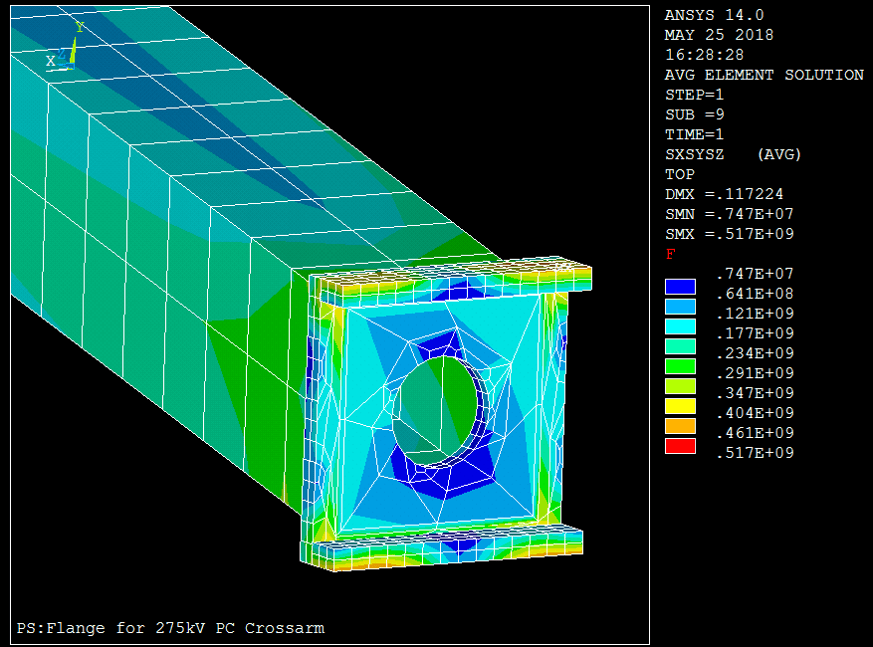This screenshot has height=647, width=873.
Task: Click the TIME=1 label in legend
Action: point(695,134)
